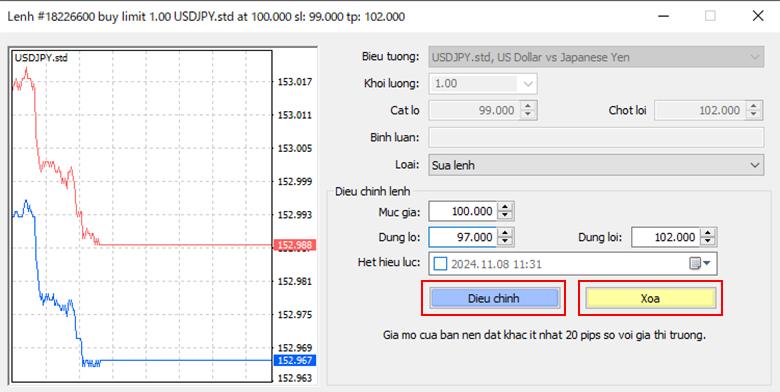This screenshot has width=780, height=392.
Task: Click the Cat lo 99.000 field
Action: coord(474,110)
